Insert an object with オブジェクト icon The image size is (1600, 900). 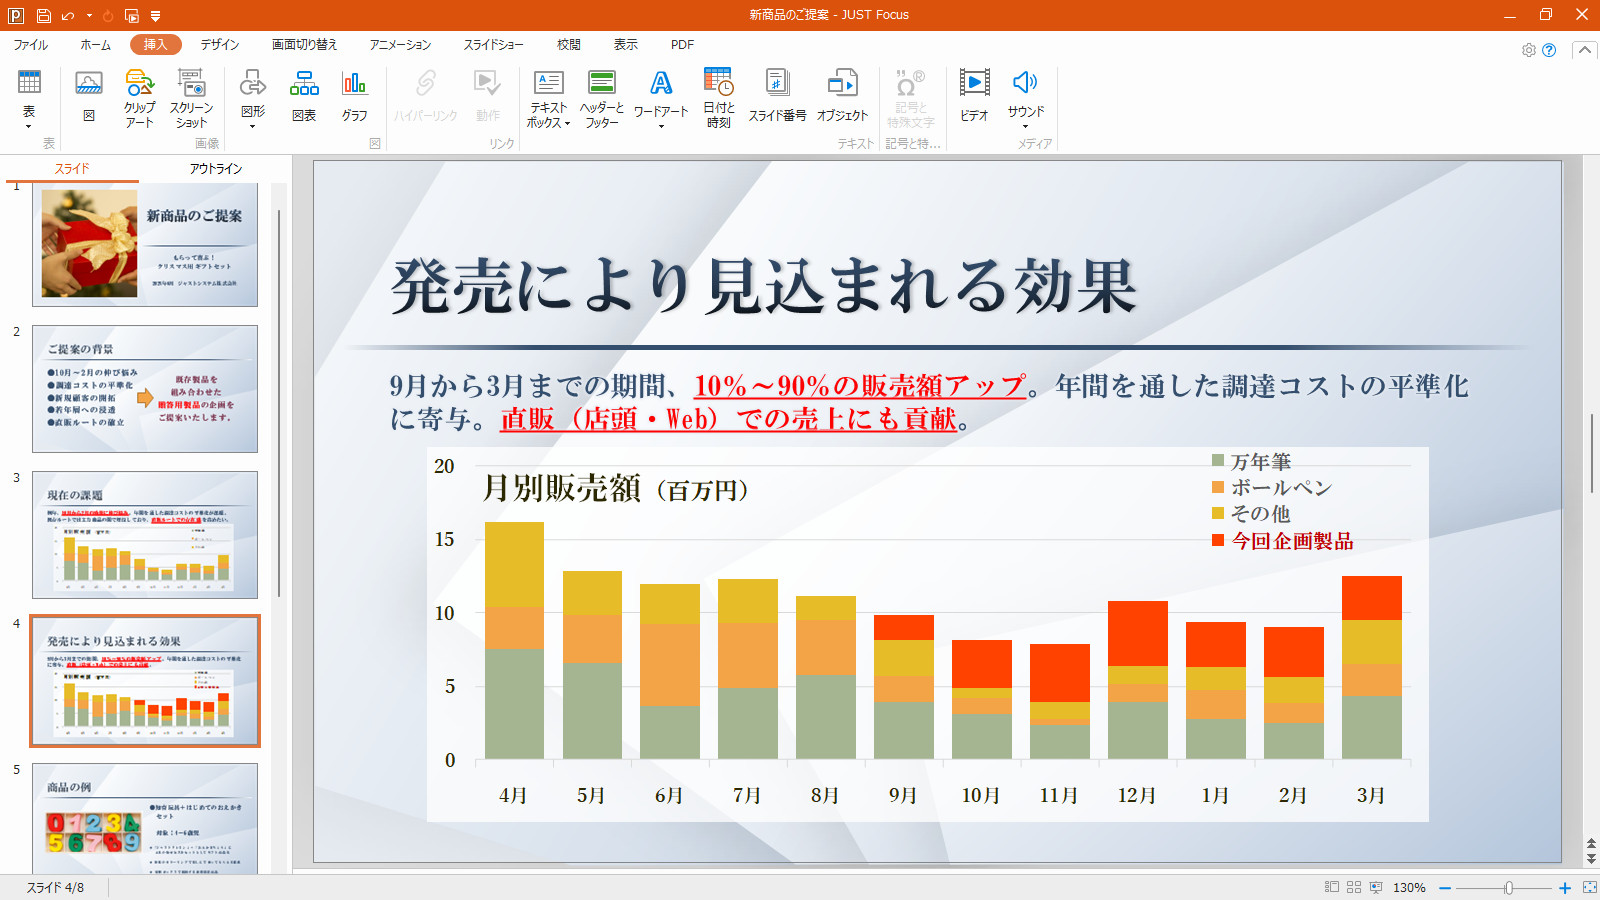point(842,97)
